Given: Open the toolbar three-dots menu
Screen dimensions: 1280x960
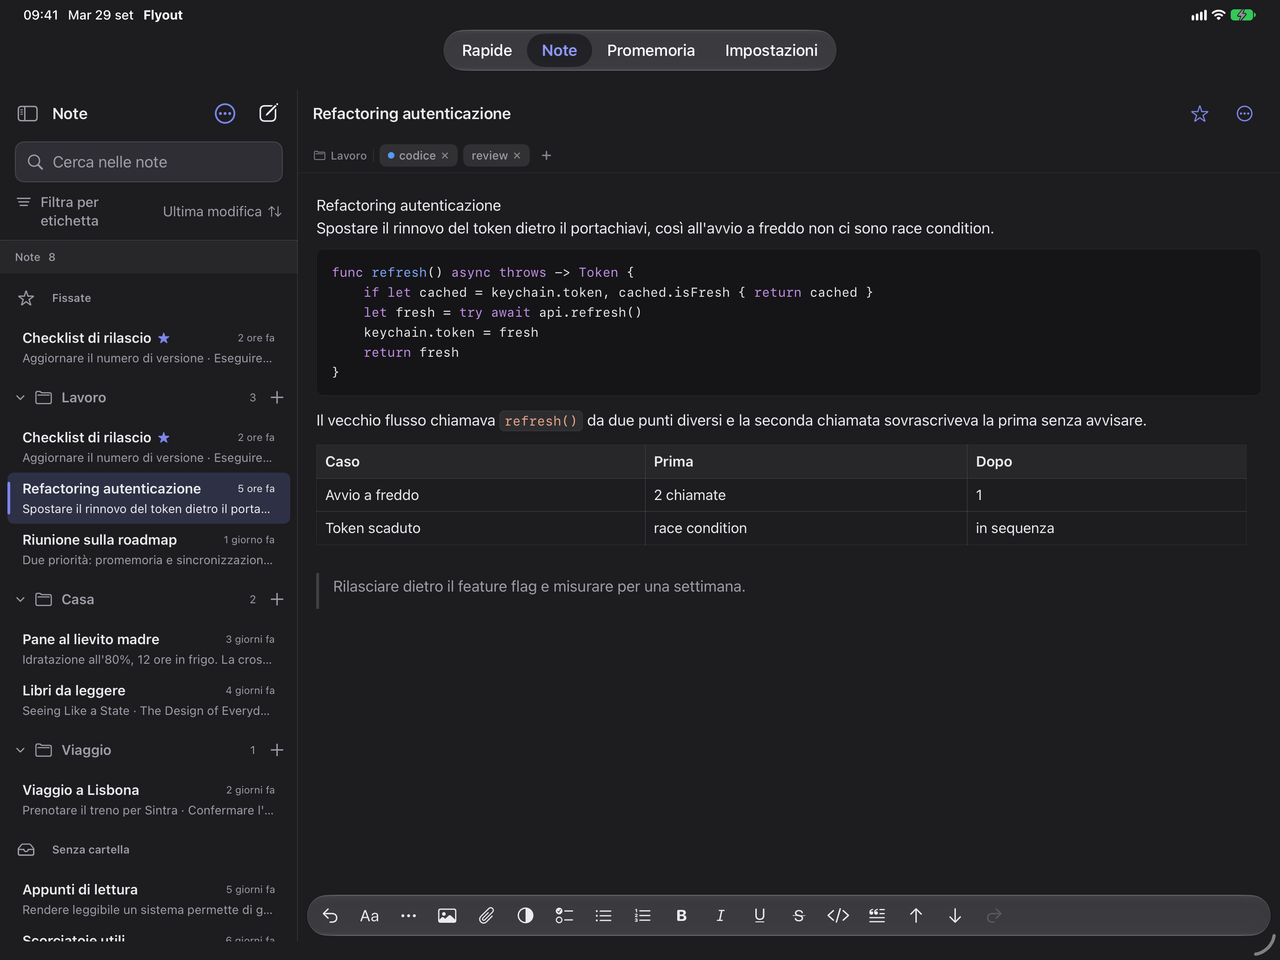Looking at the screenshot, I should click(408, 916).
